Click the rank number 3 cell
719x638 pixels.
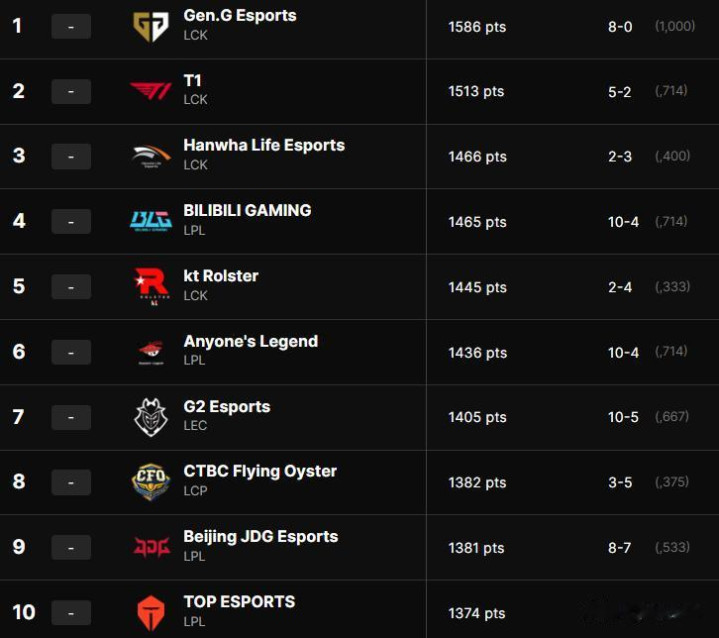click(x=19, y=156)
